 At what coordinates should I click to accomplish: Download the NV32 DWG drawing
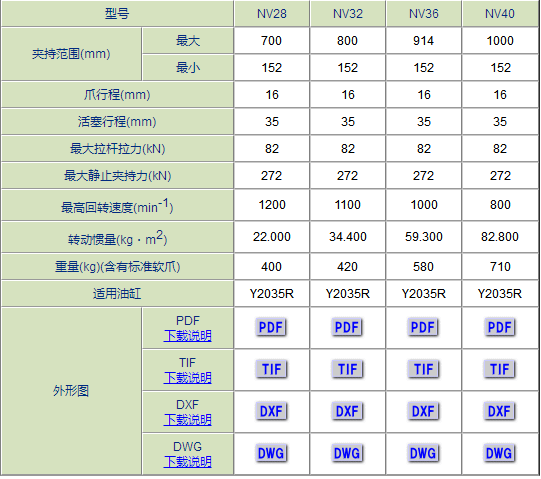pyautogui.click(x=347, y=453)
